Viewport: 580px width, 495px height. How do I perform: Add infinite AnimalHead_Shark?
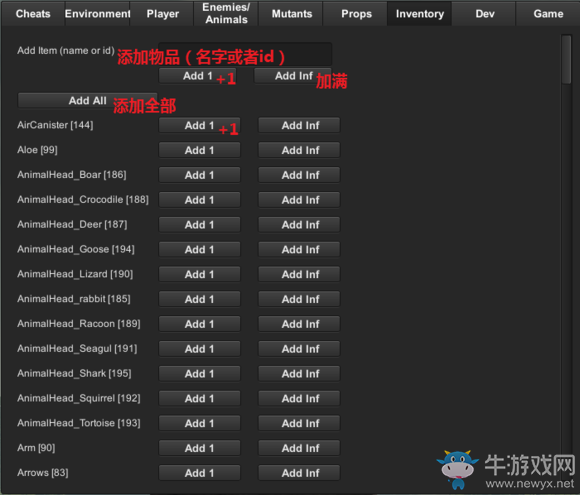point(299,374)
